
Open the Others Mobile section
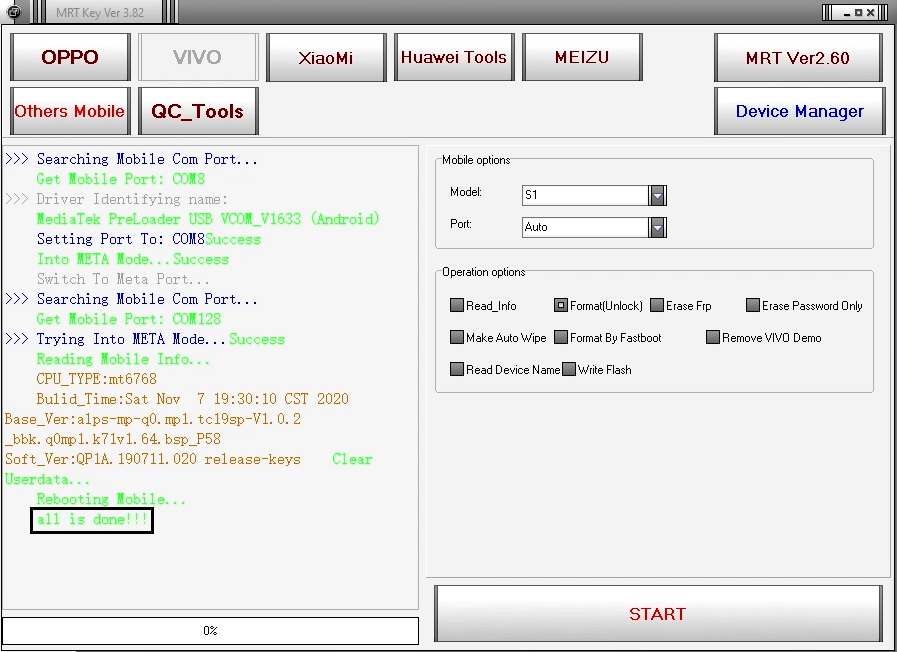[70, 111]
